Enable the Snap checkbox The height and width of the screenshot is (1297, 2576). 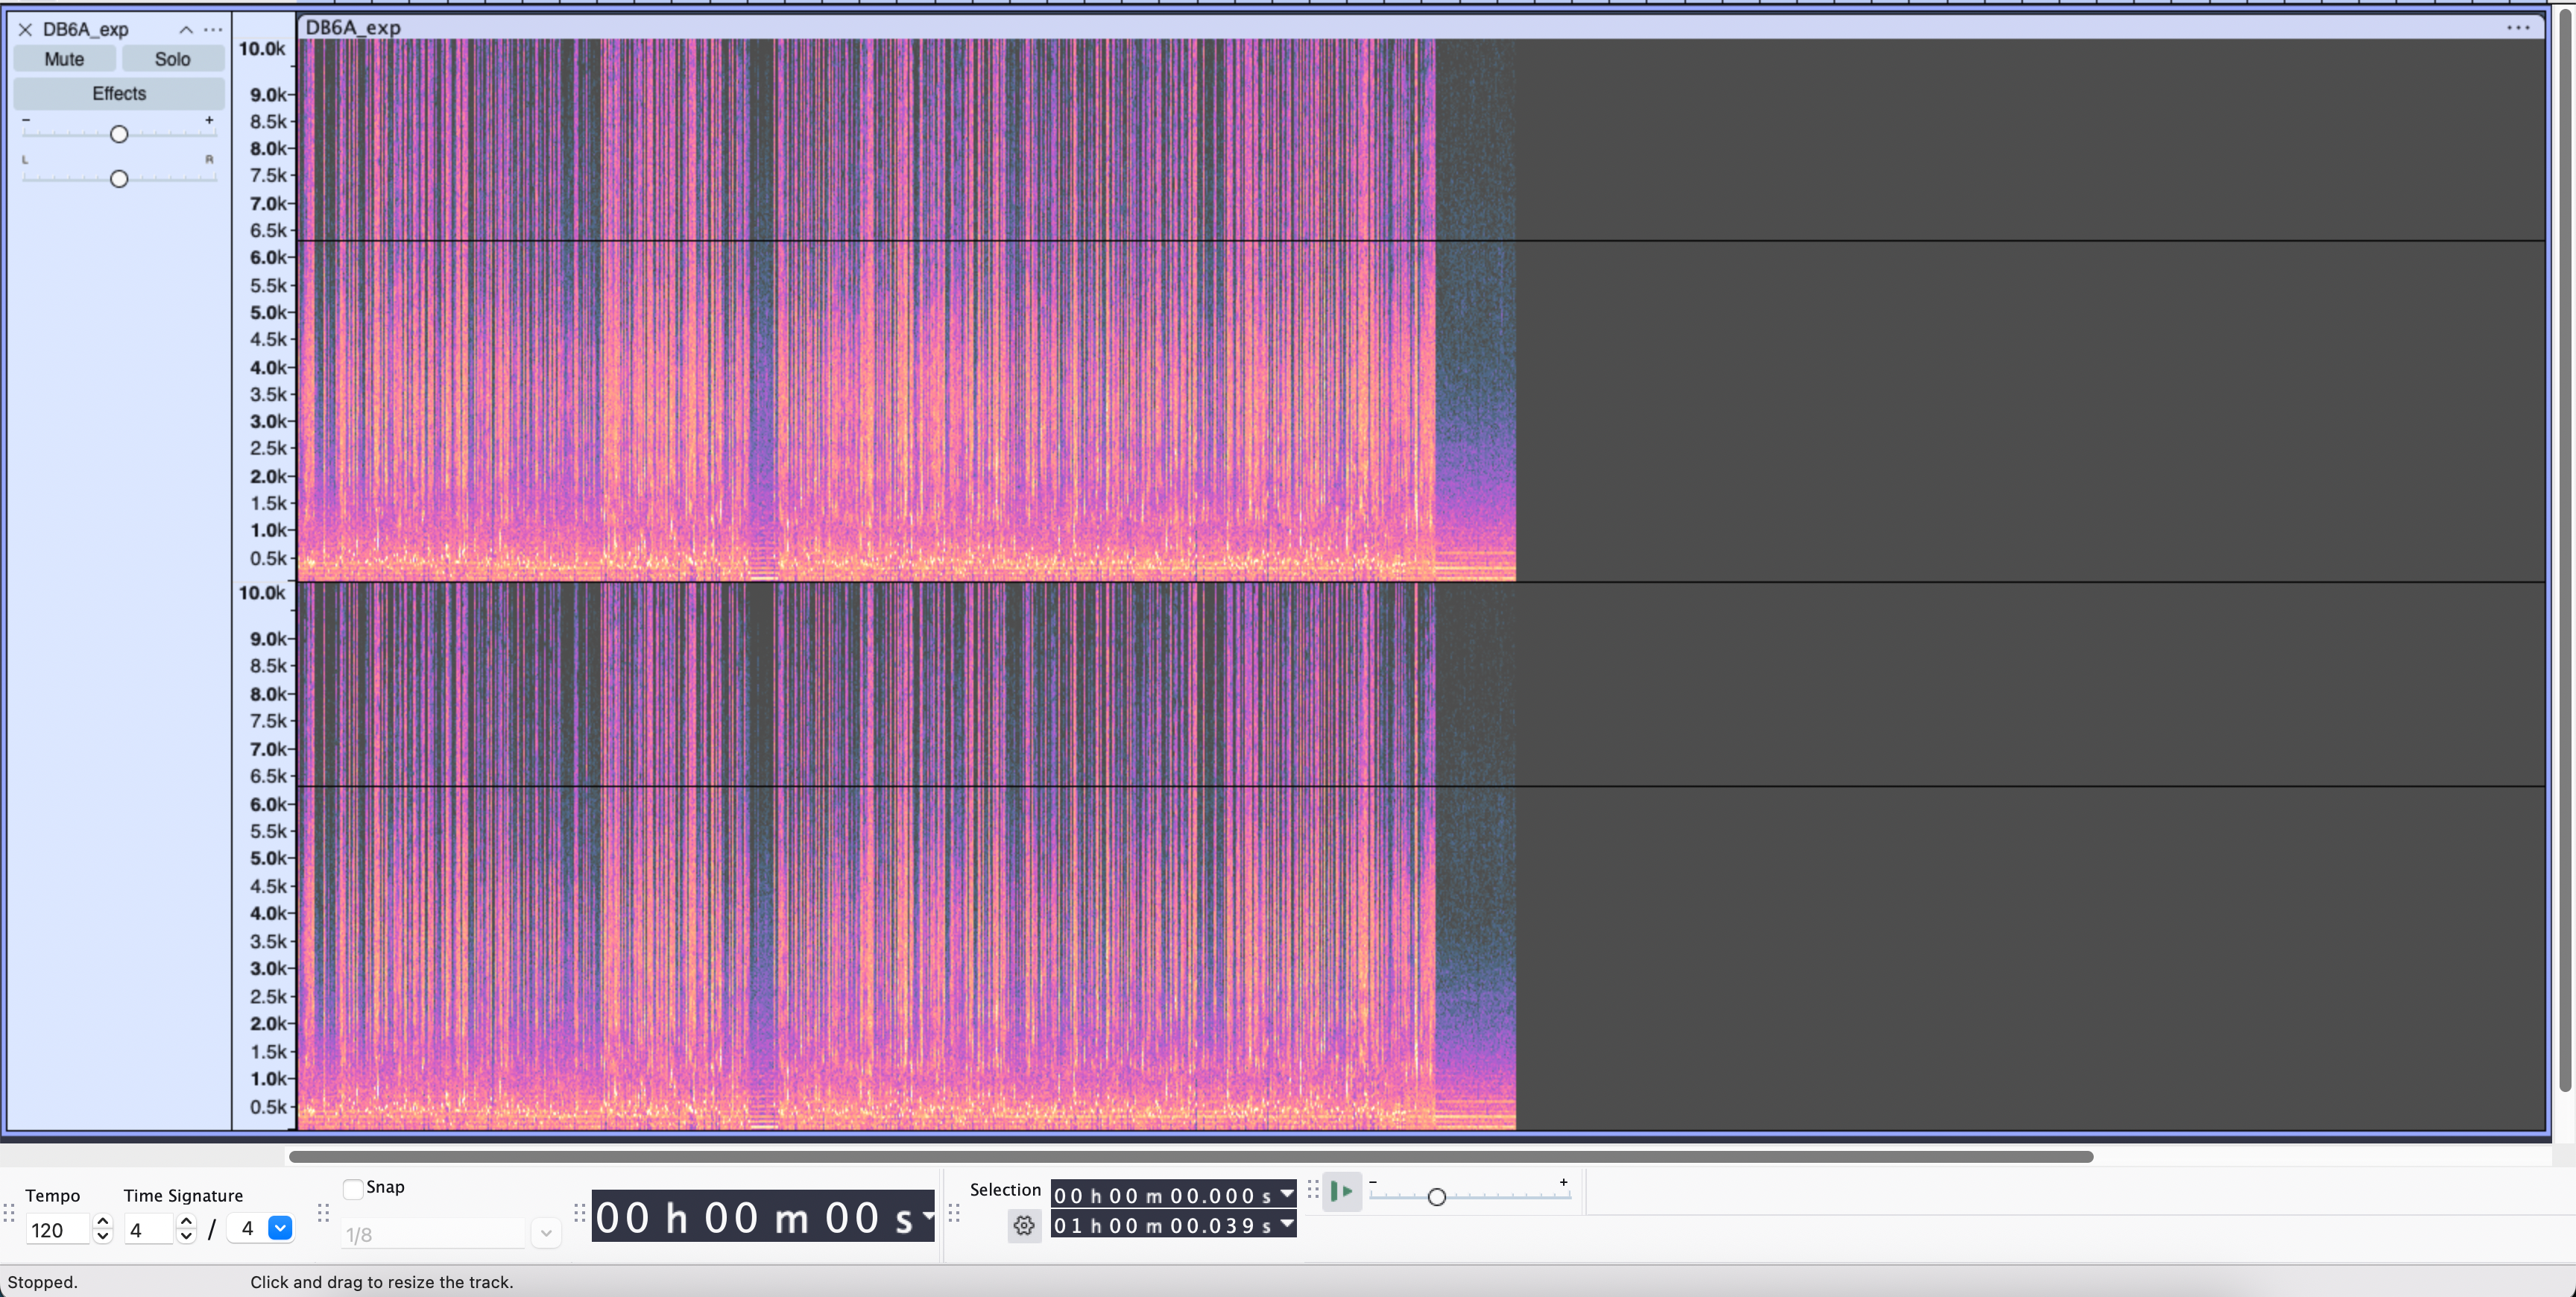click(353, 1189)
